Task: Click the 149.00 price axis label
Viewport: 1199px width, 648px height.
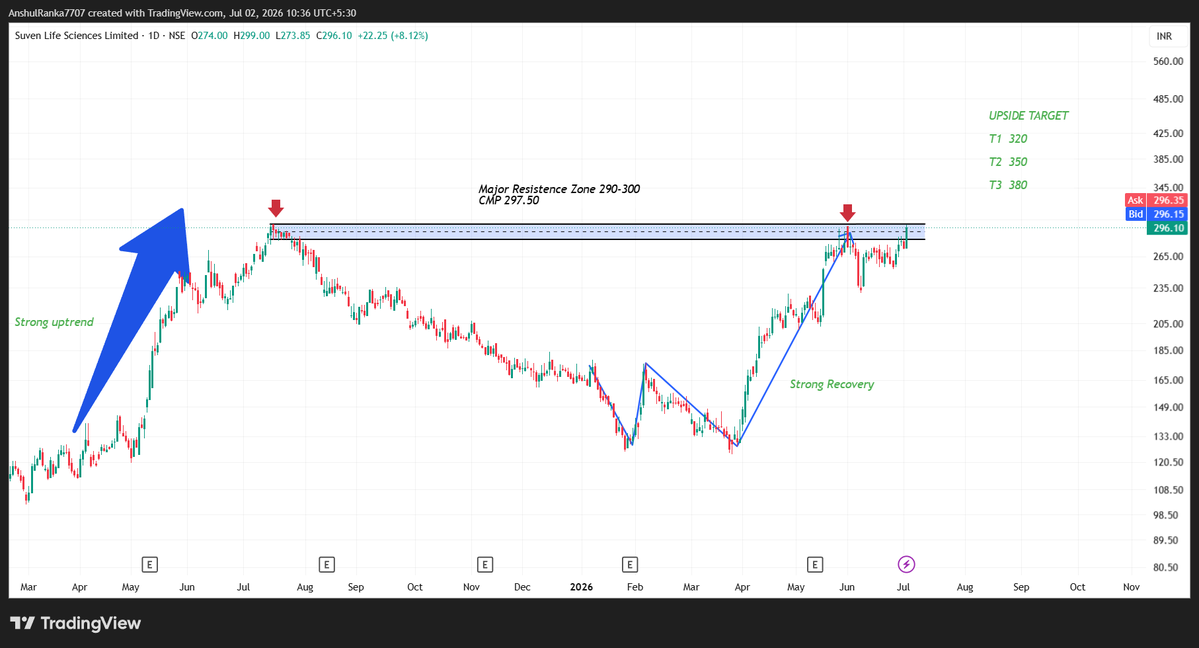Action: point(1168,408)
